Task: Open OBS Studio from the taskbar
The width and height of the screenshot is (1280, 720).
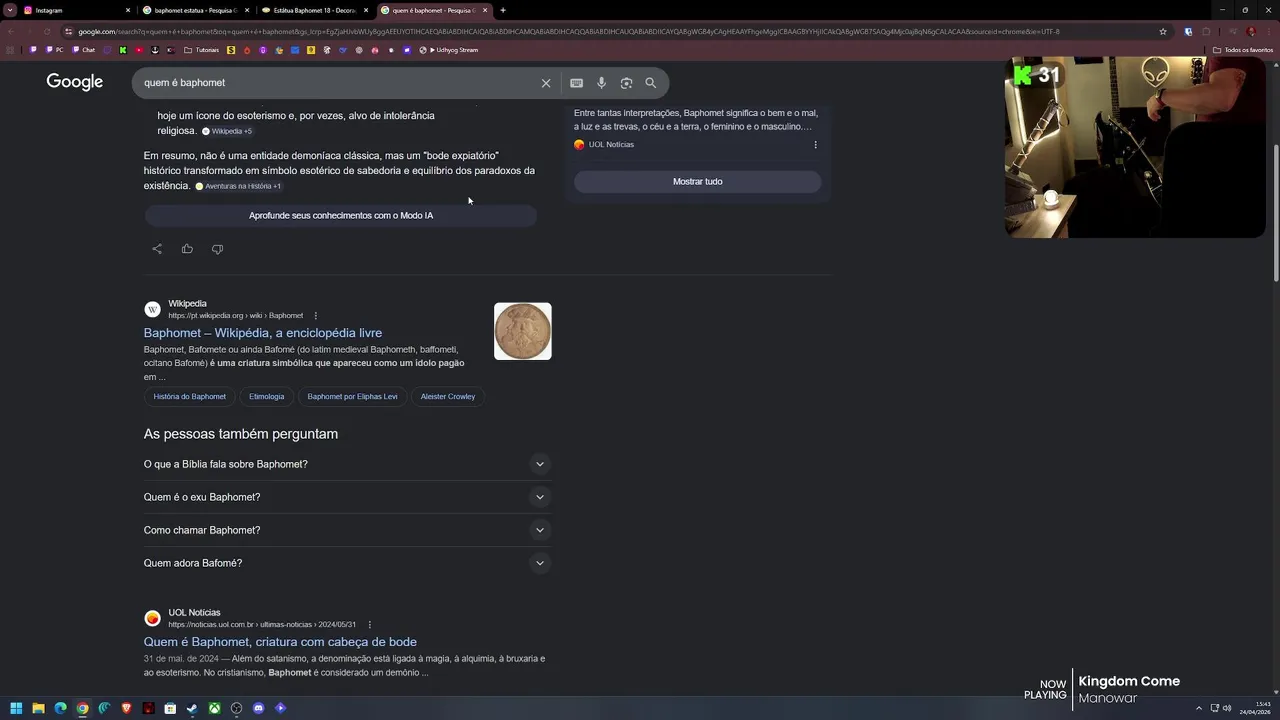Action: [x=236, y=708]
